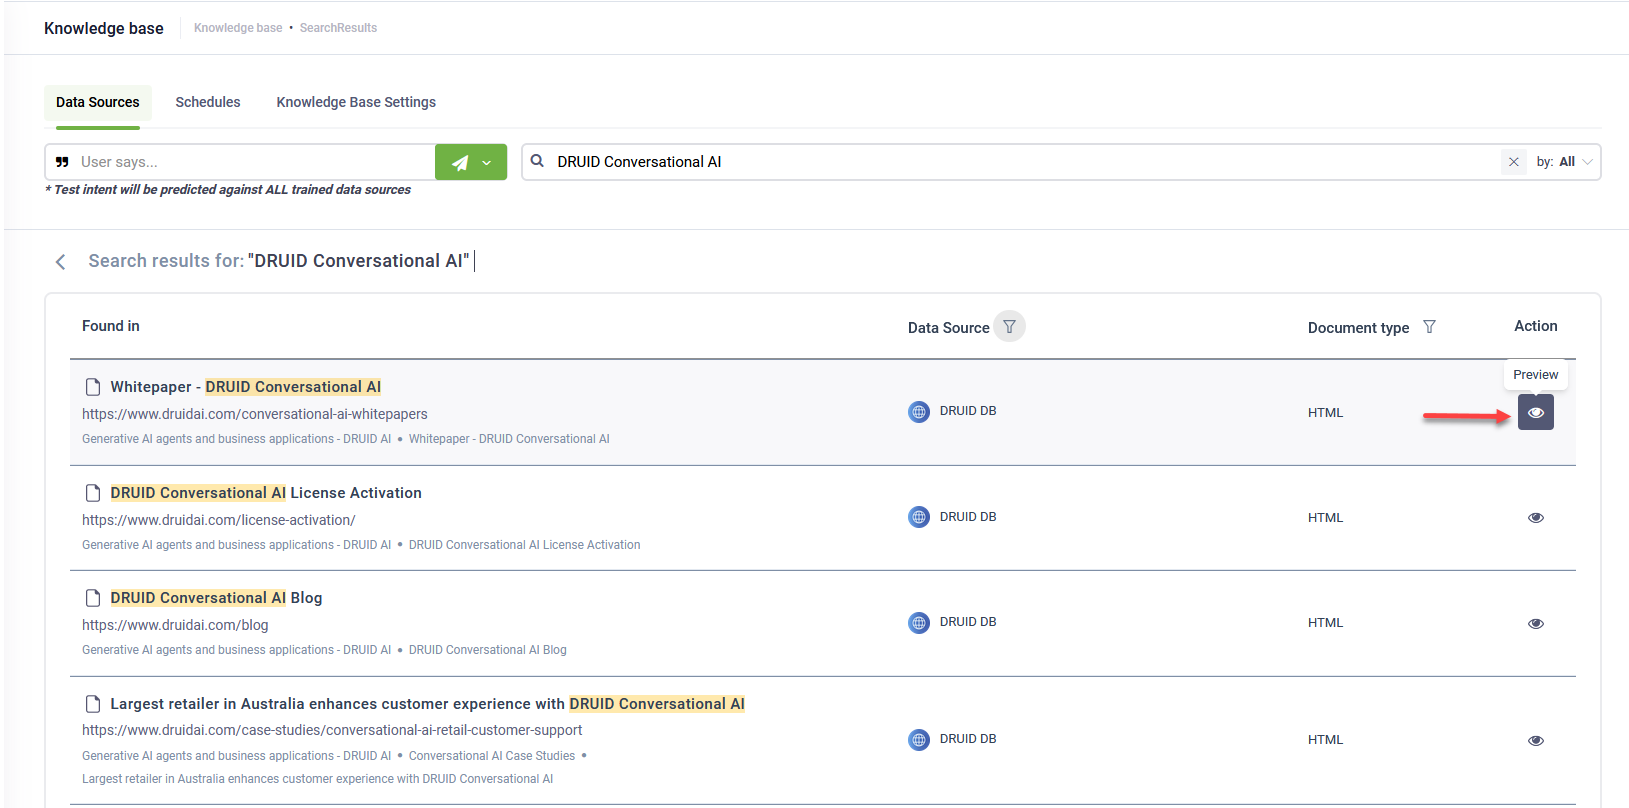The width and height of the screenshot is (1629, 808).
Task: Click the SearchResults breadcrumb item
Action: [338, 28]
